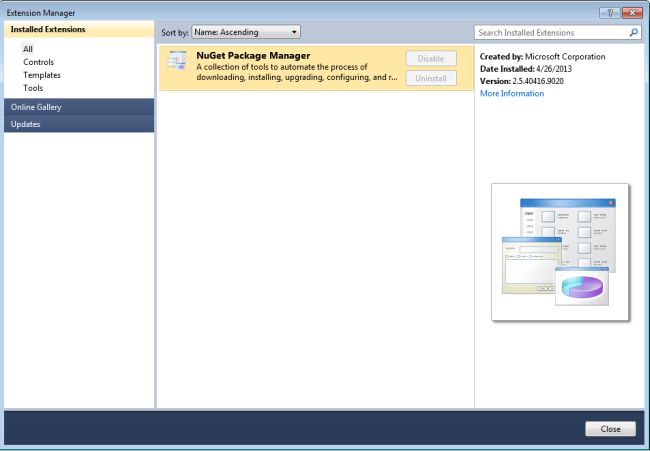The height and width of the screenshot is (451, 650).
Task: Click the Close button at bottom
Action: 610,429
